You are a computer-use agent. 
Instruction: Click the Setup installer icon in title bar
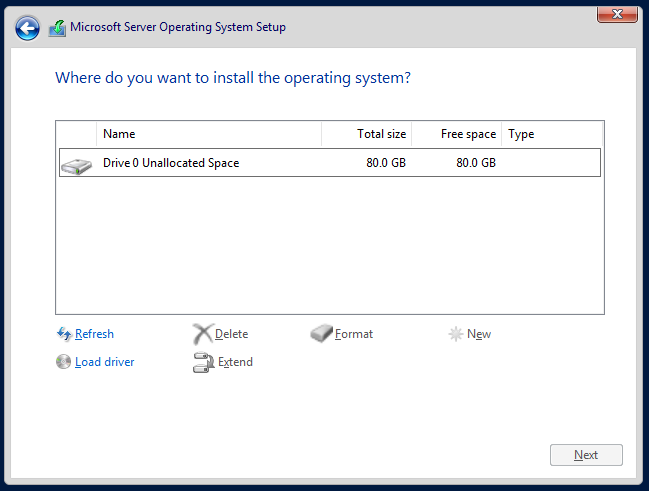pyautogui.click(x=57, y=28)
